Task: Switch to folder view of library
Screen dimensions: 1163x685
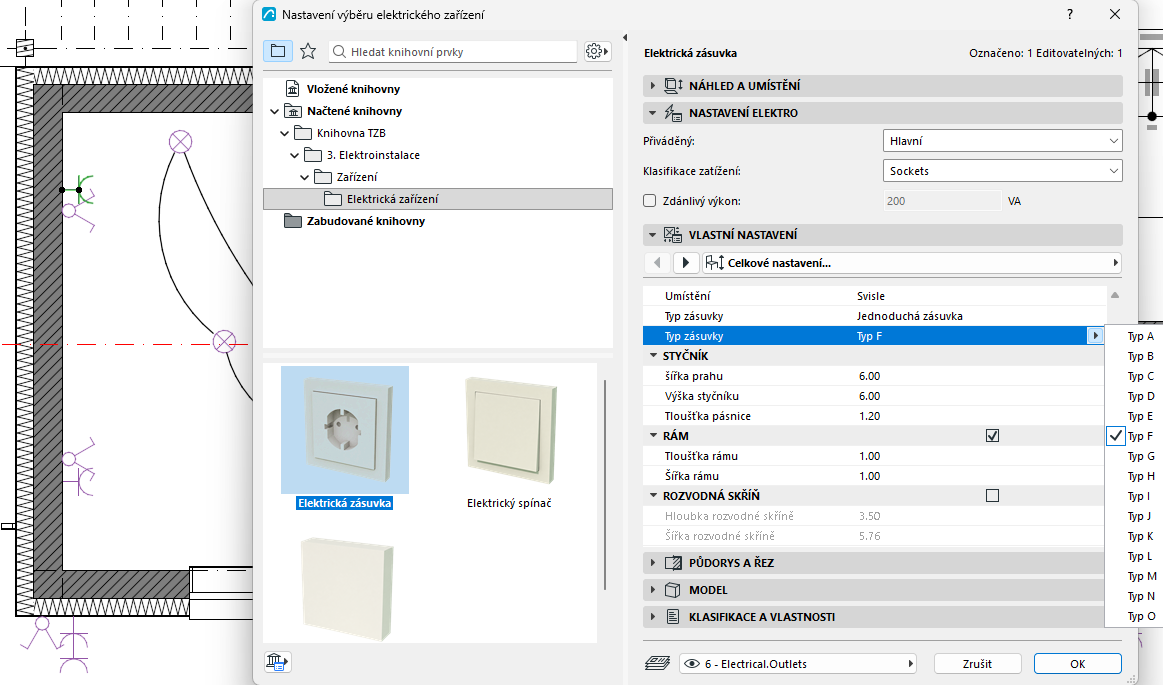Action: [277, 51]
